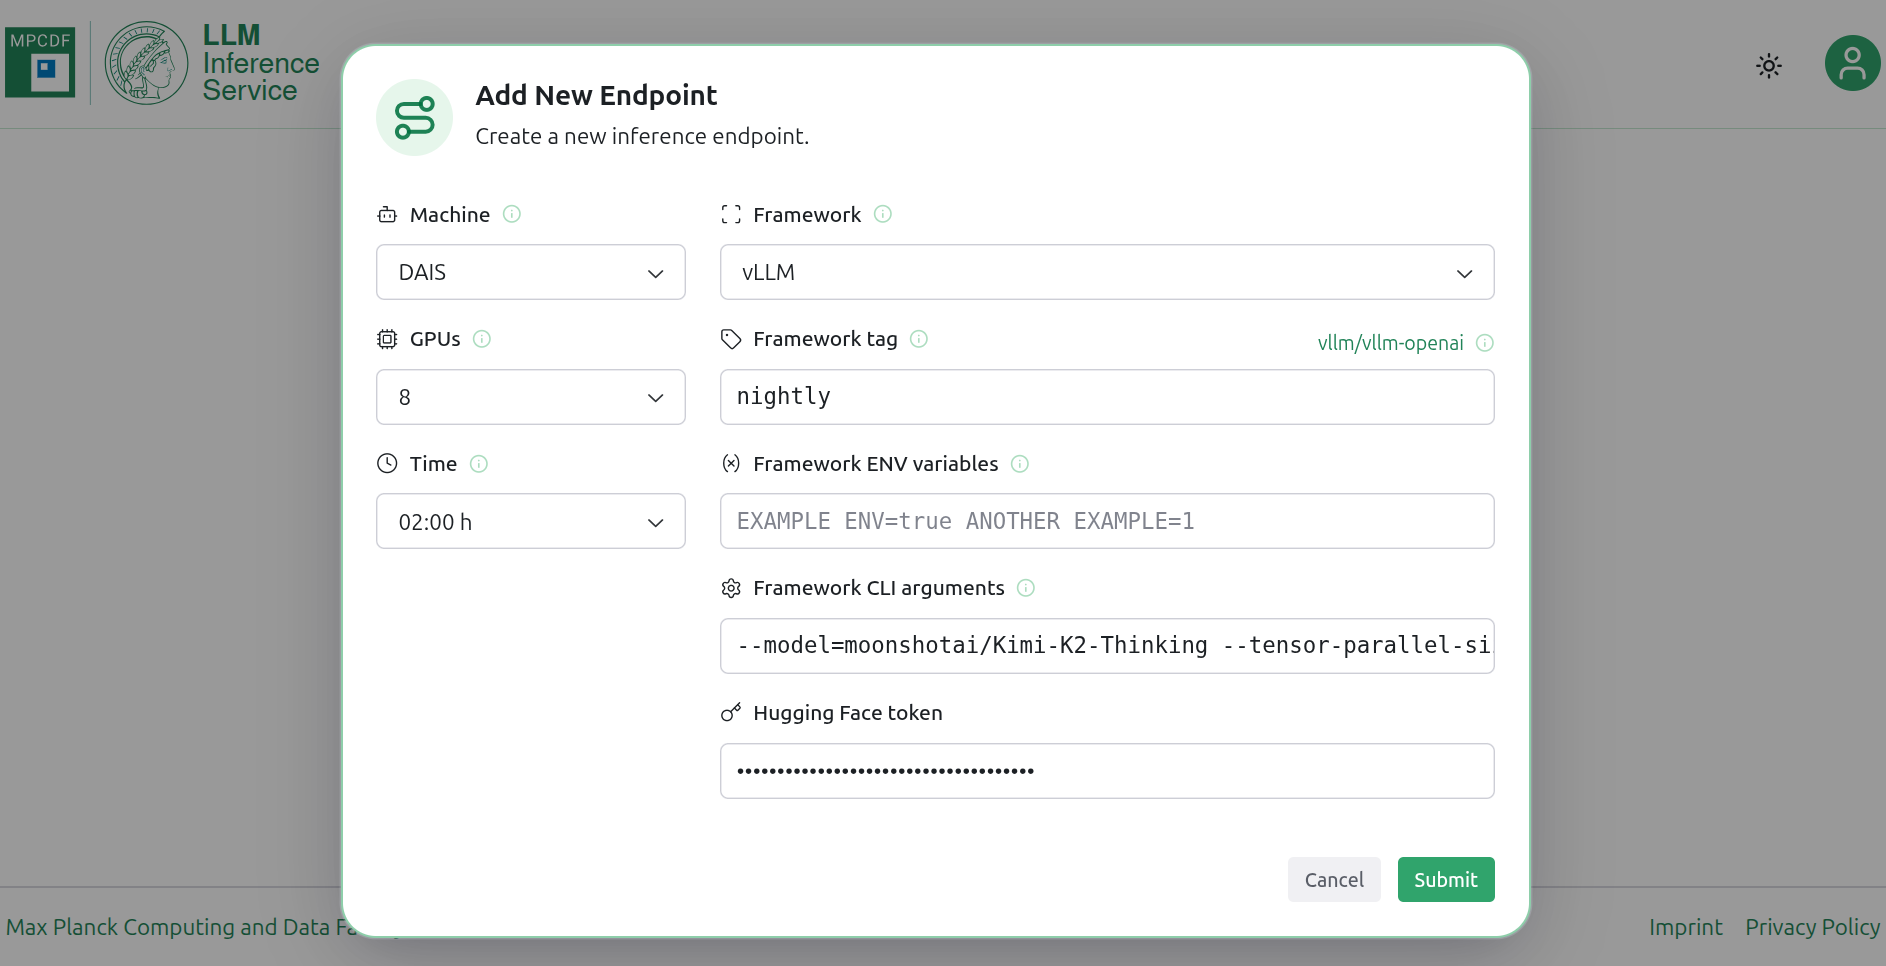Expand the GPUs selector showing 8
Viewport: 1886px width, 966px height.
pos(530,397)
